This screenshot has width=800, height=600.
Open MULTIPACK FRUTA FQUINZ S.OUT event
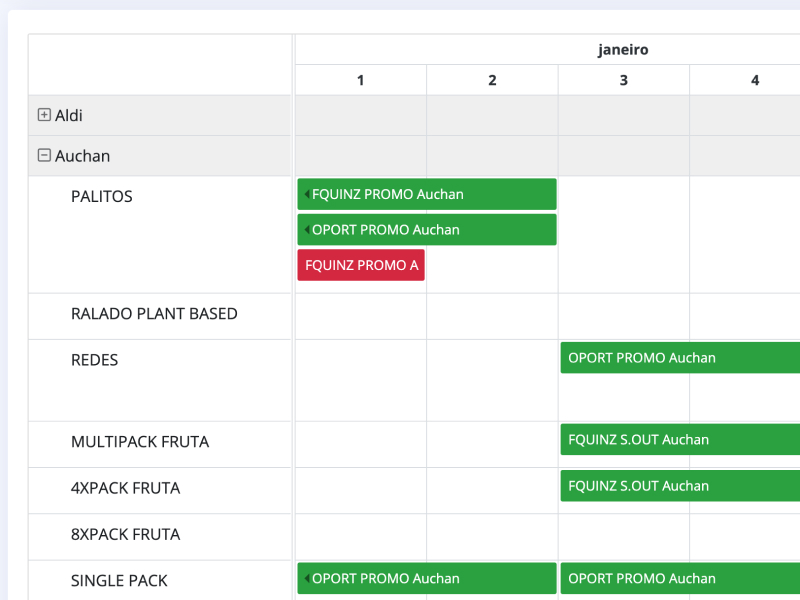pyautogui.click(x=680, y=439)
